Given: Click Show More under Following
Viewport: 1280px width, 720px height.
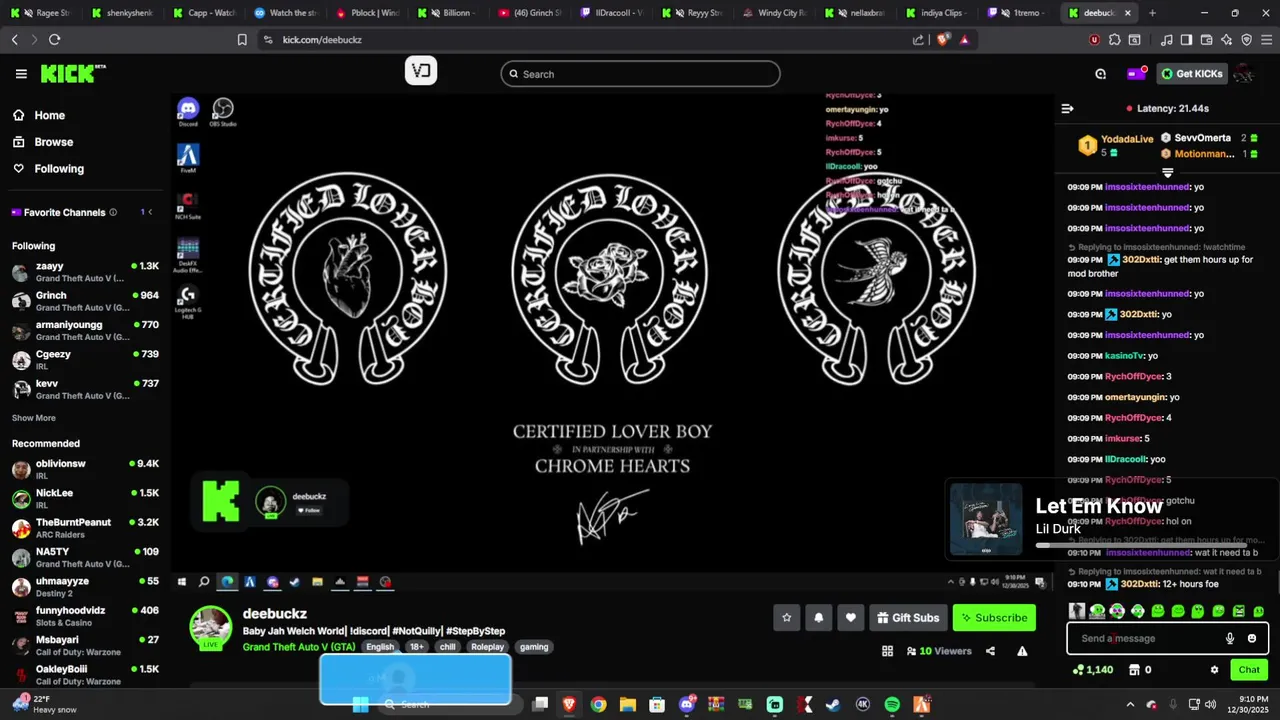Looking at the screenshot, I should 34,418.
